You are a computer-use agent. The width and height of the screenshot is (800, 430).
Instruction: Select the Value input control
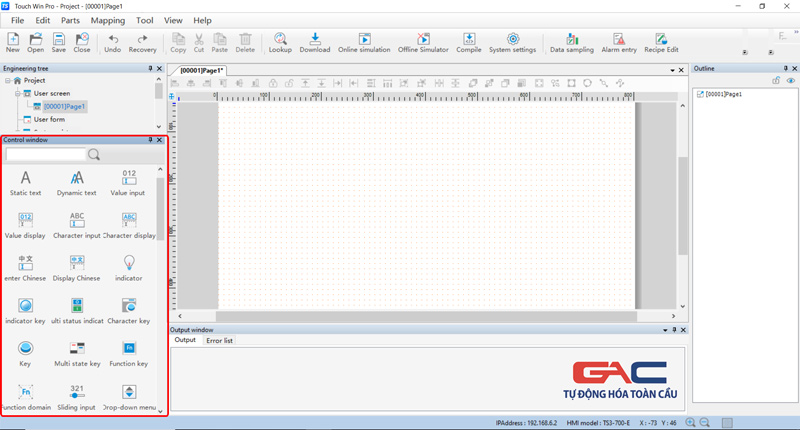pos(128,184)
